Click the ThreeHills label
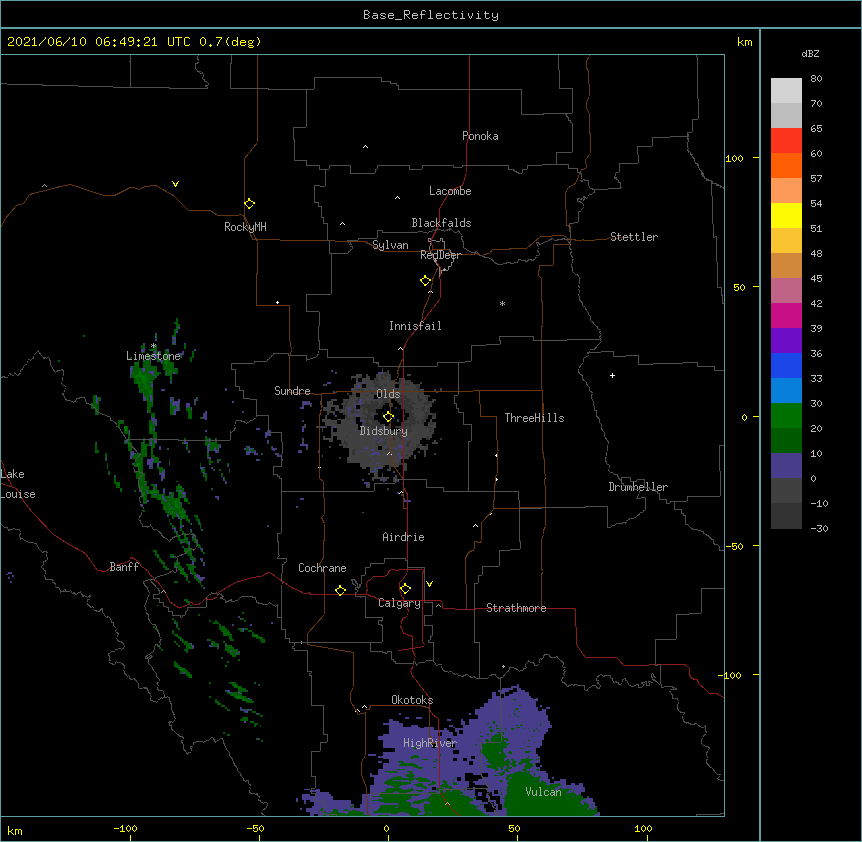Screen dimensions: 862x842 pyautogui.click(x=534, y=418)
